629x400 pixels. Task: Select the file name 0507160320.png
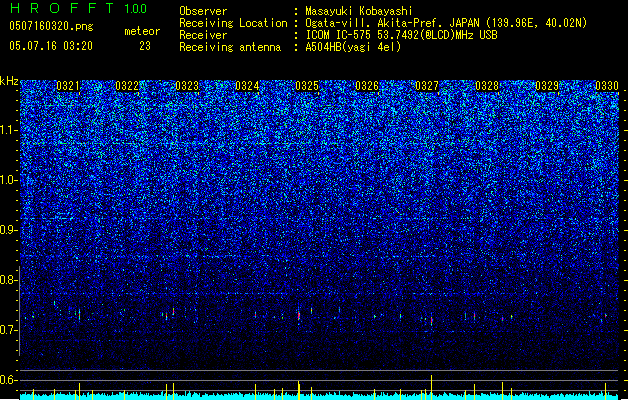[51, 26]
